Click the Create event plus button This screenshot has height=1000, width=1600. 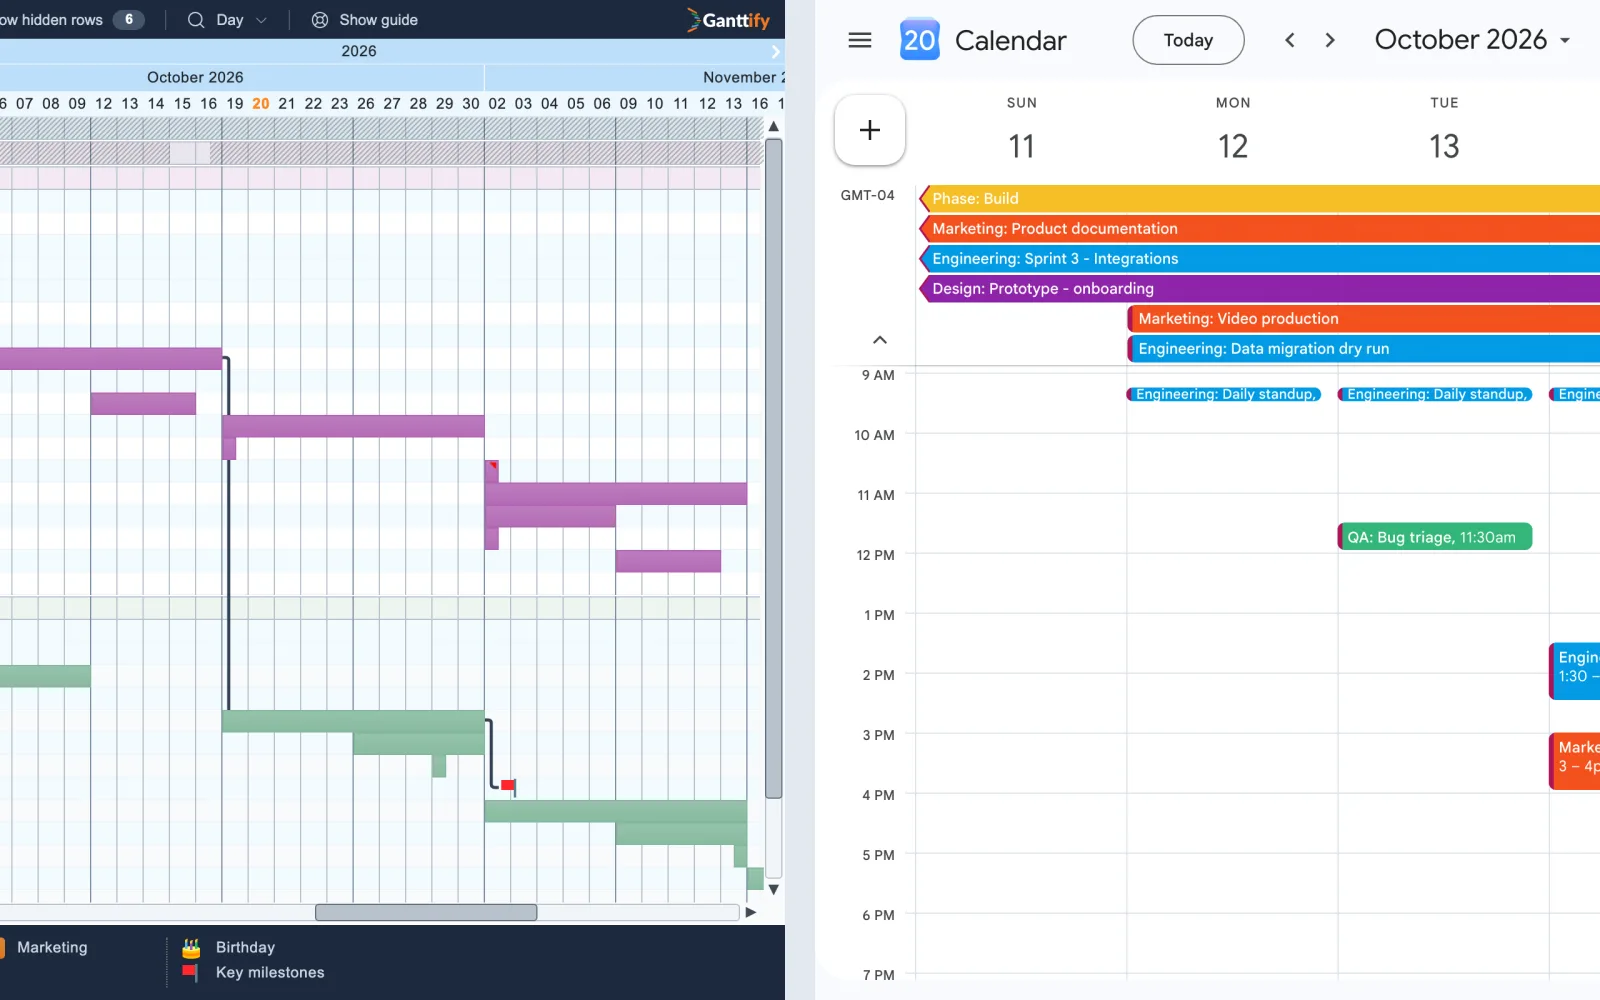tap(870, 130)
